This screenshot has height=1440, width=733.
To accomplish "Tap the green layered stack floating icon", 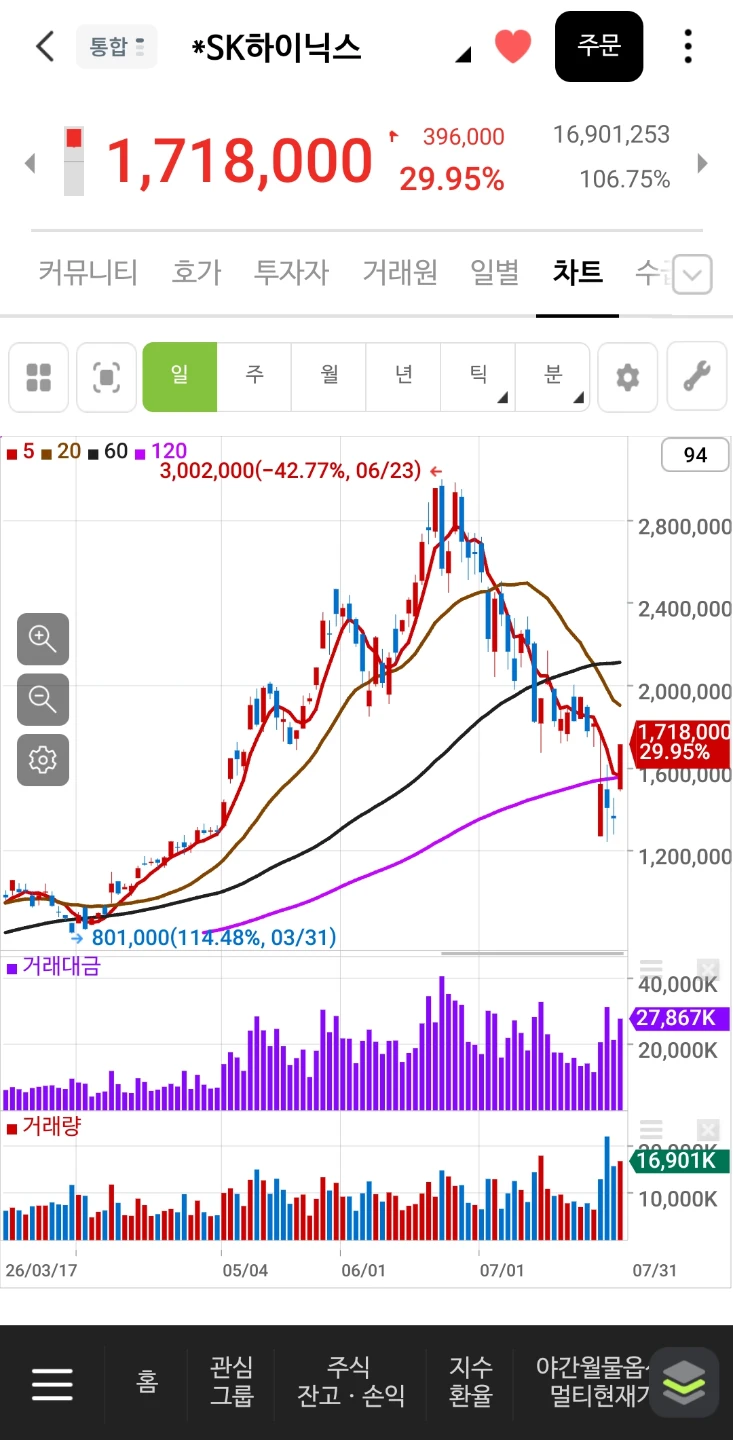I will pos(684,1382).
